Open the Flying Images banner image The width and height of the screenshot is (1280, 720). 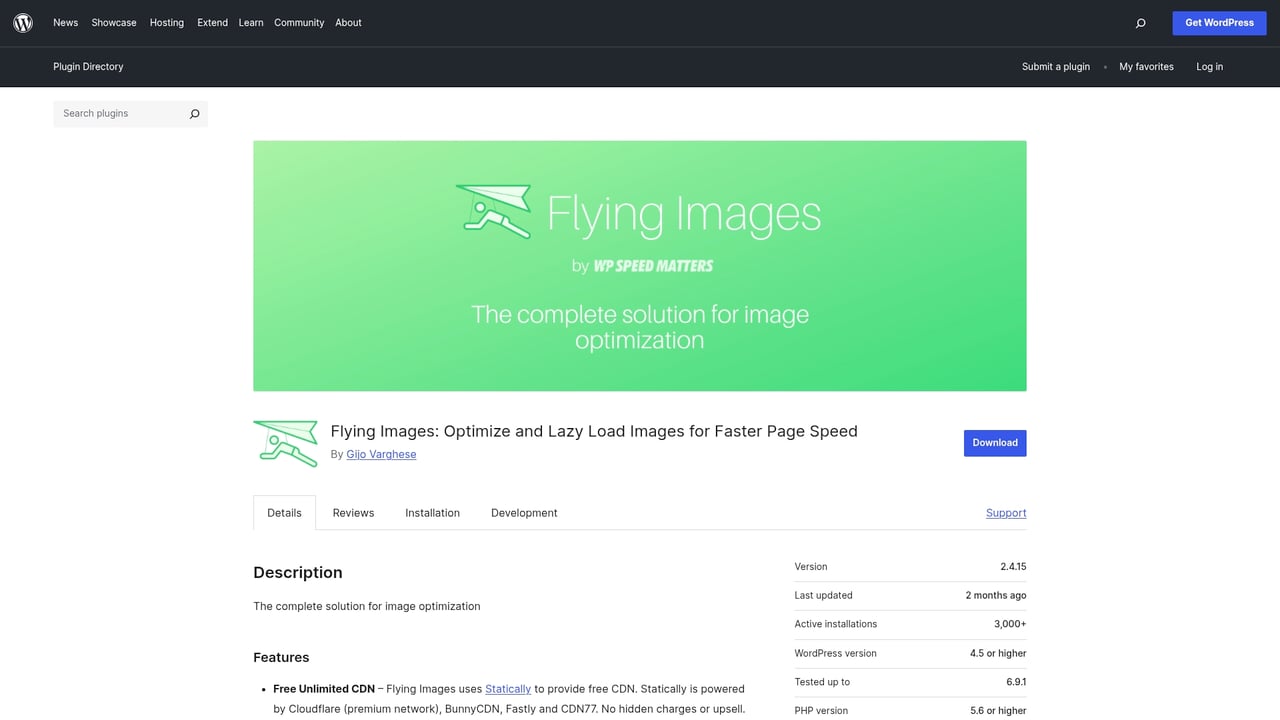[640, 265]
